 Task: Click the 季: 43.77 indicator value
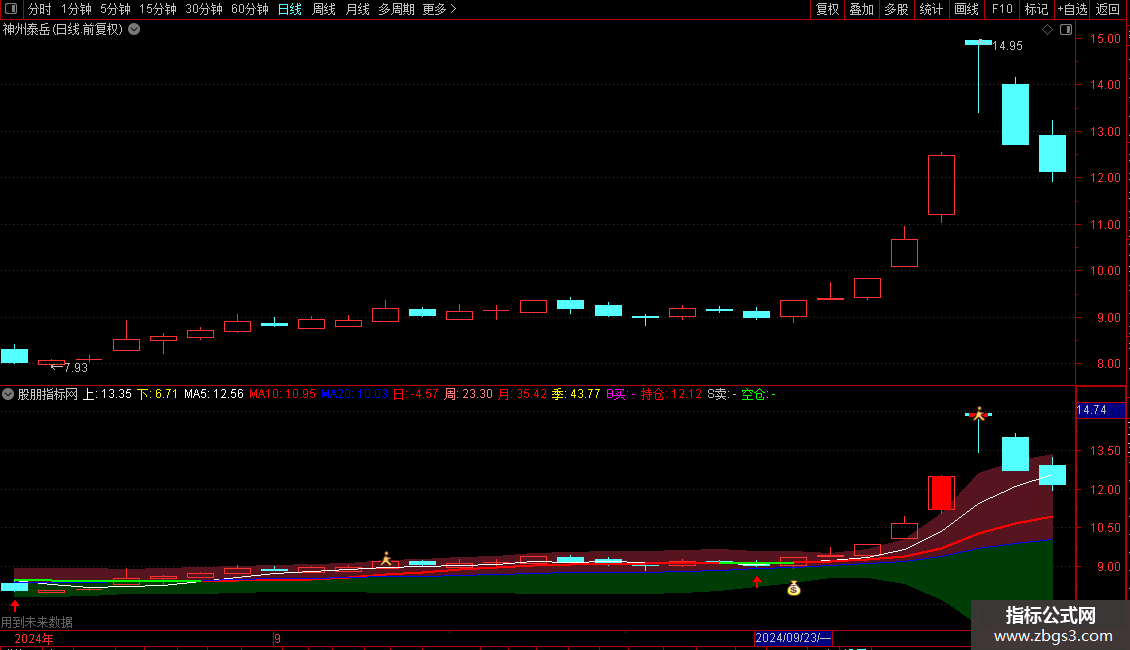pos(576,394)
